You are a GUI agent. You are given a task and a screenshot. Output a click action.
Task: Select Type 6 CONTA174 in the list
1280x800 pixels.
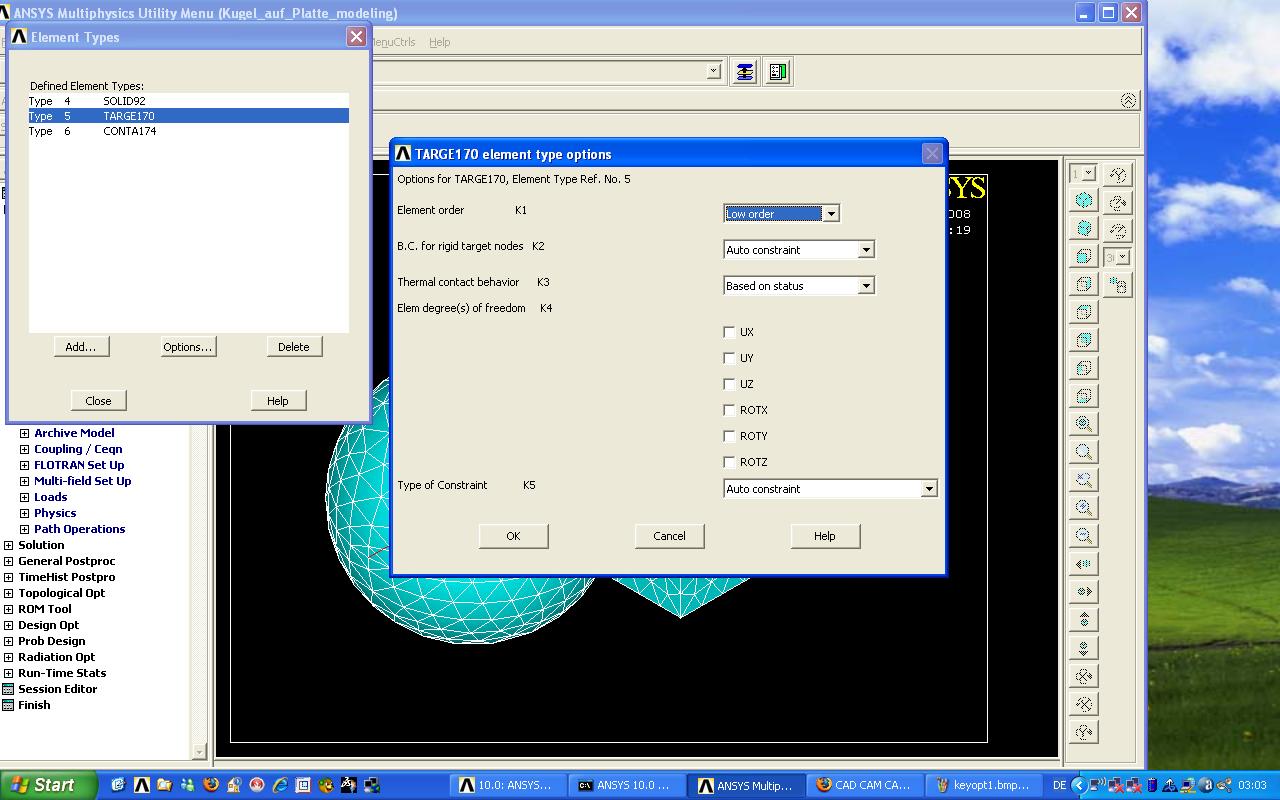coord(188,131)
